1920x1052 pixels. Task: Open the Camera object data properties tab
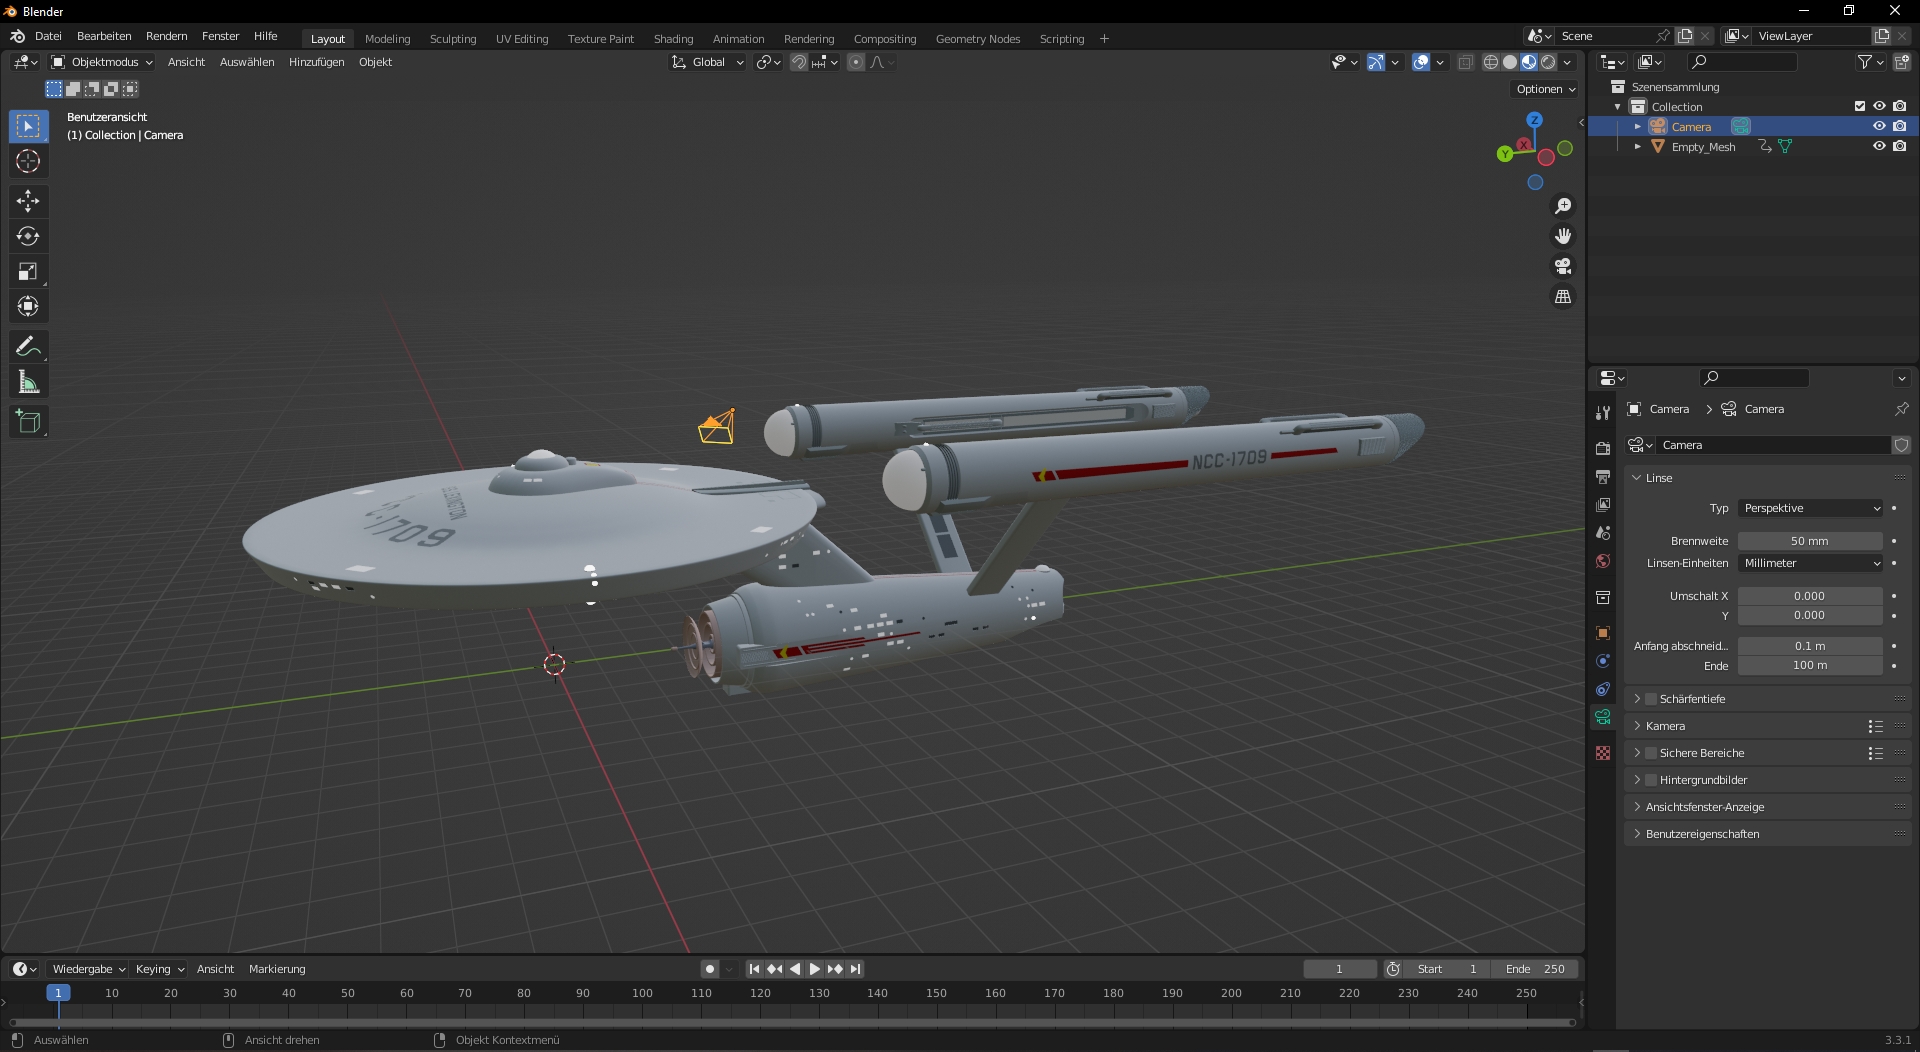click(x=1603, y=717)
